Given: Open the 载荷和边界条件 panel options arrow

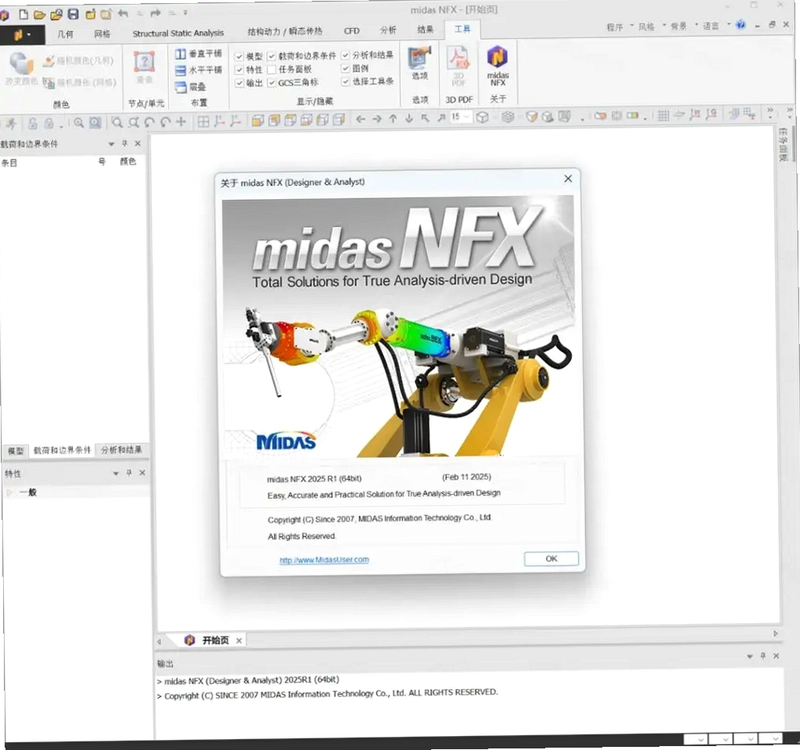Looking at the screenshot, I should point(111,144).
